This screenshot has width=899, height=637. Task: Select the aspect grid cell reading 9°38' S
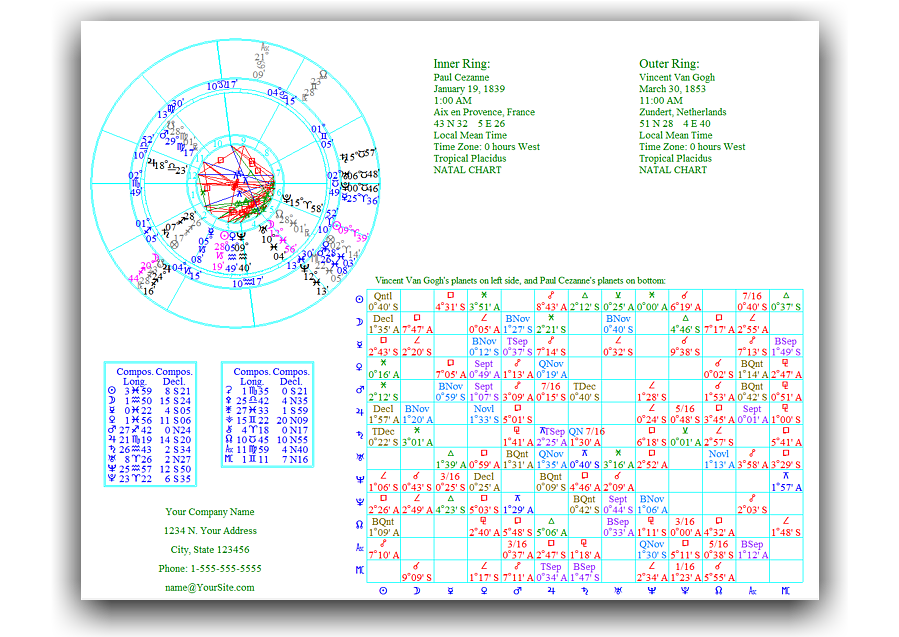685,346
